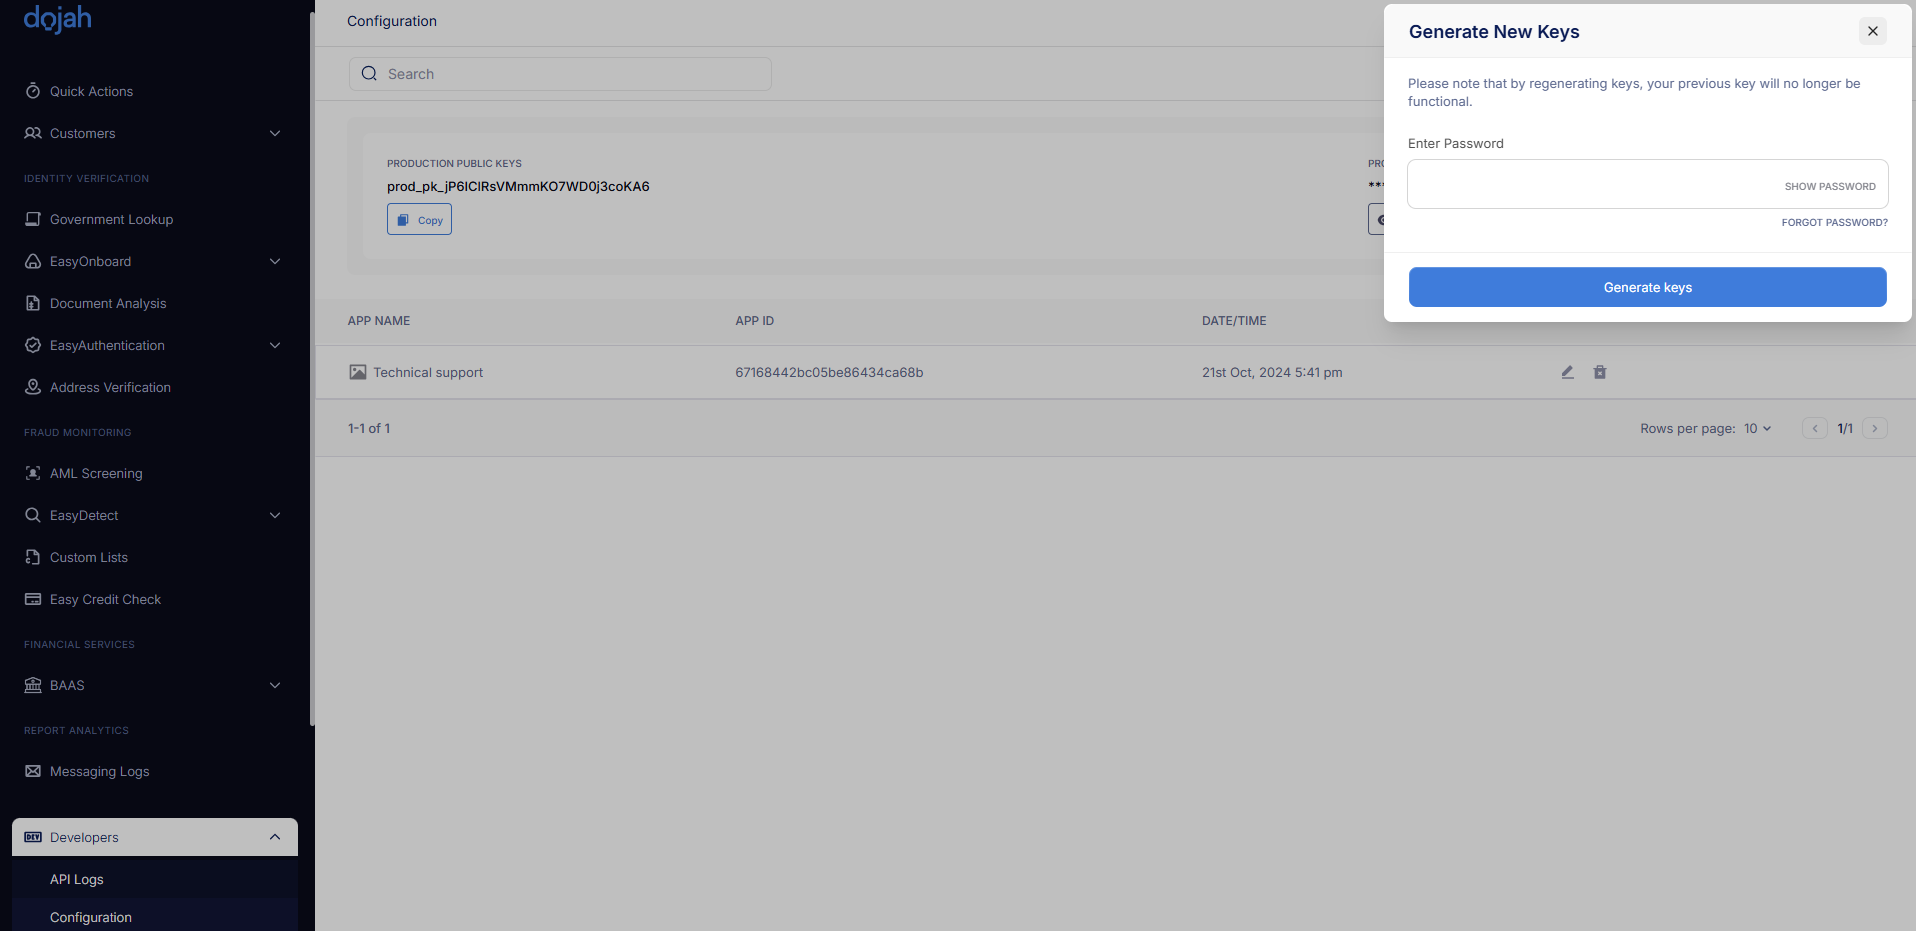Click the Quick Actions stopwatch icon
Viewport: 1916px width, 931px height.
[x=33, y=91]
